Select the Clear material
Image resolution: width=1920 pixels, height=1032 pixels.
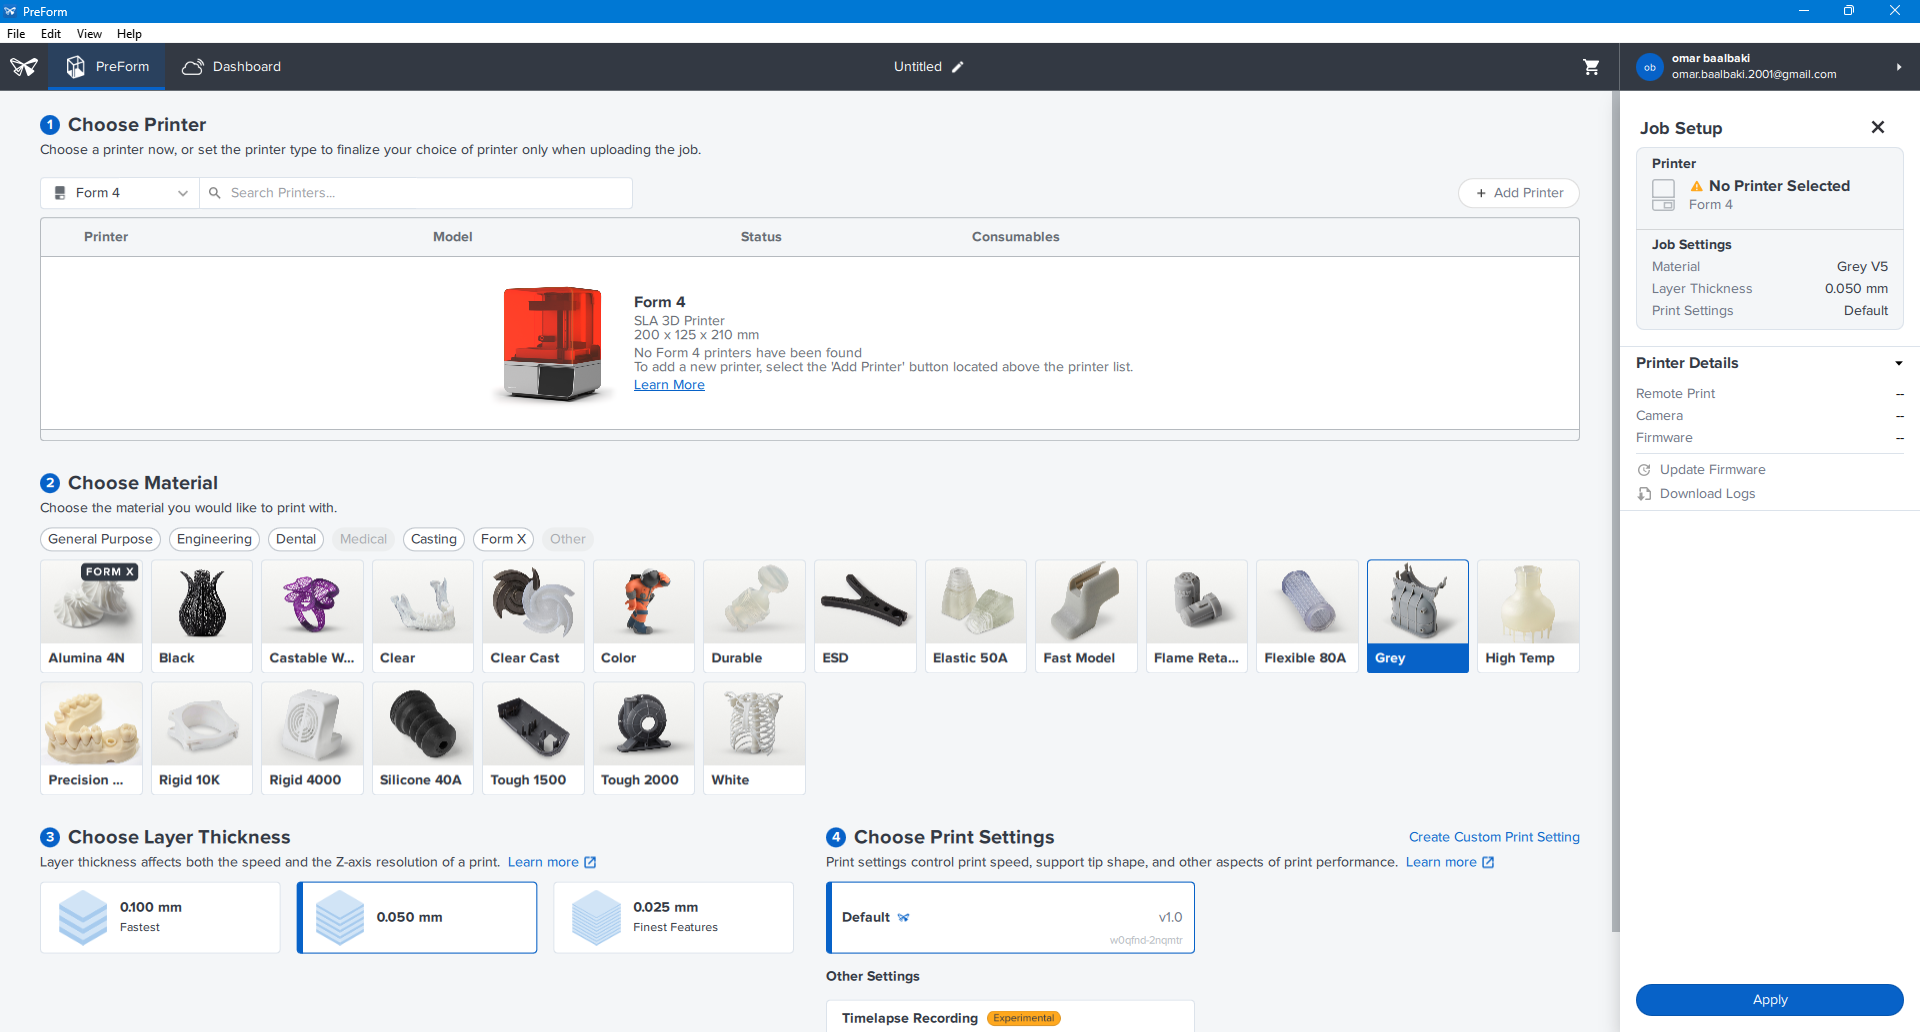coord(423,616)
